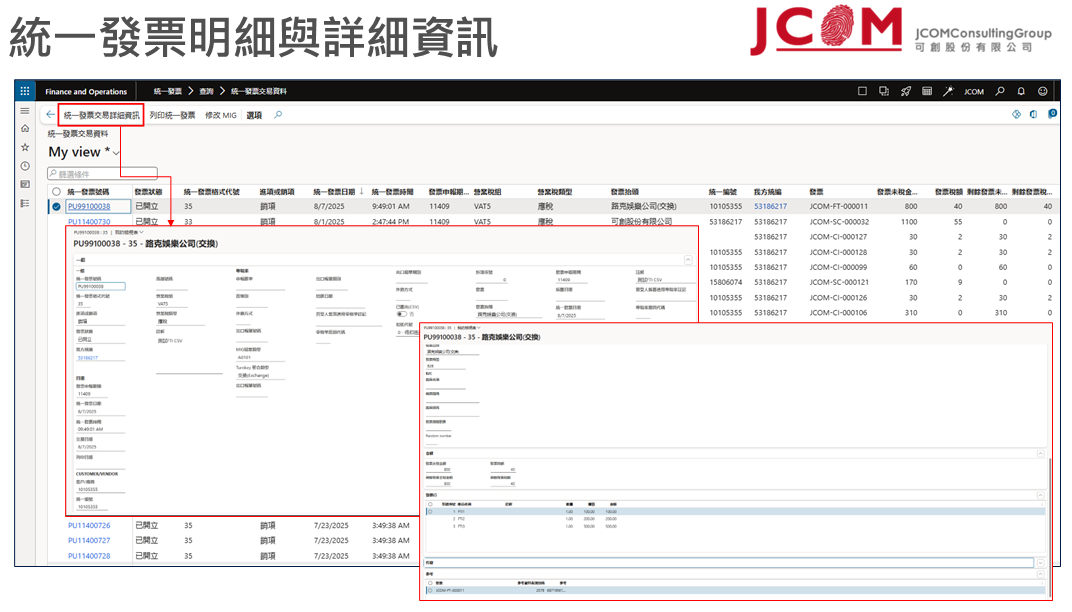Open the app launcher grid icon
This screenshot has width=1072, height=612.
pyautogui.click(x=24, y=91)
